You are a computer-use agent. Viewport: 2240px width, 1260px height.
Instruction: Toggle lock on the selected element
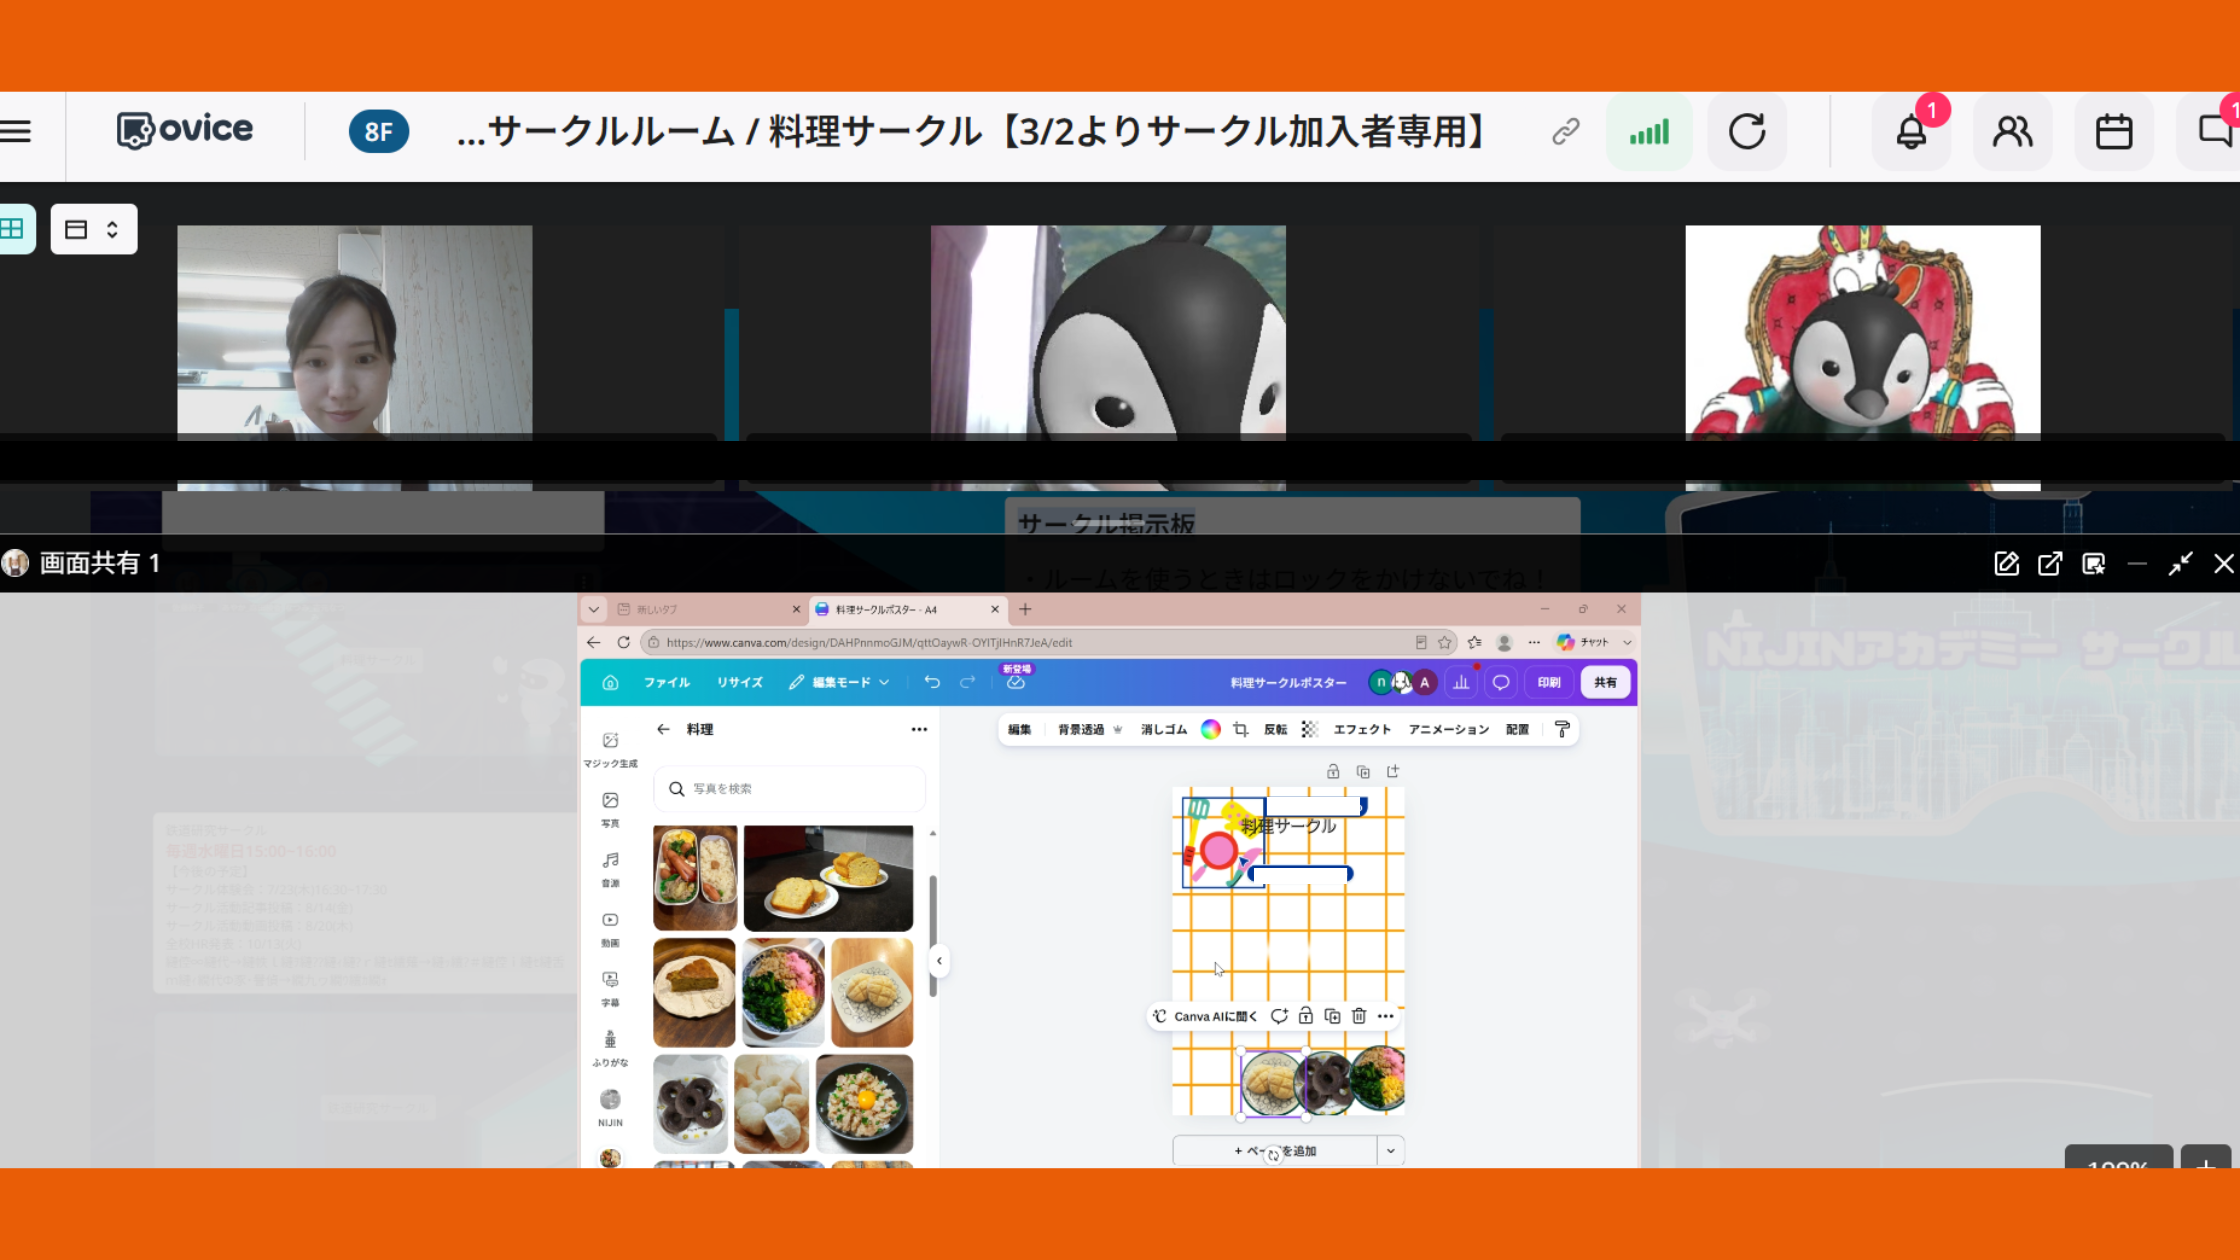point(1305,1016)
